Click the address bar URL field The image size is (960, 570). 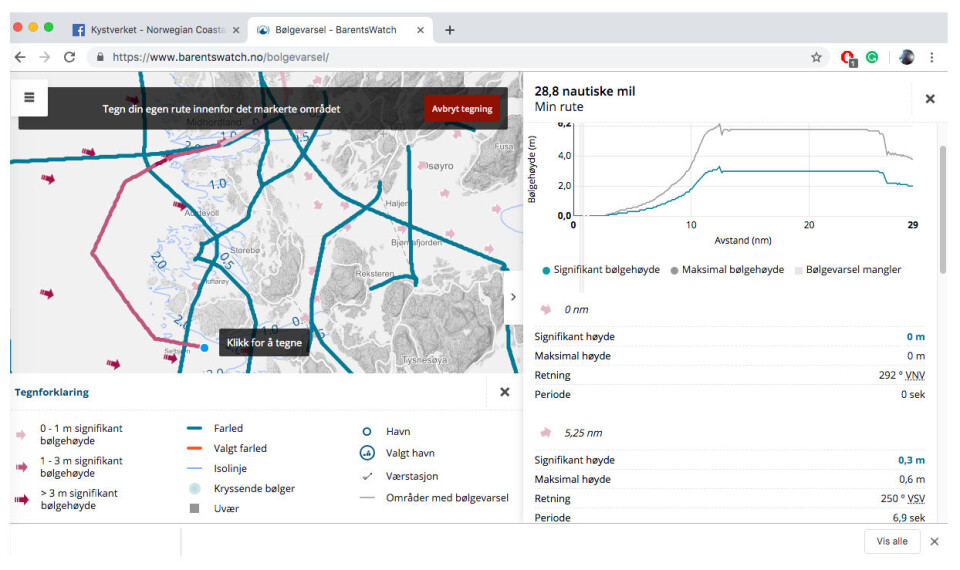(x=453, y=57)
